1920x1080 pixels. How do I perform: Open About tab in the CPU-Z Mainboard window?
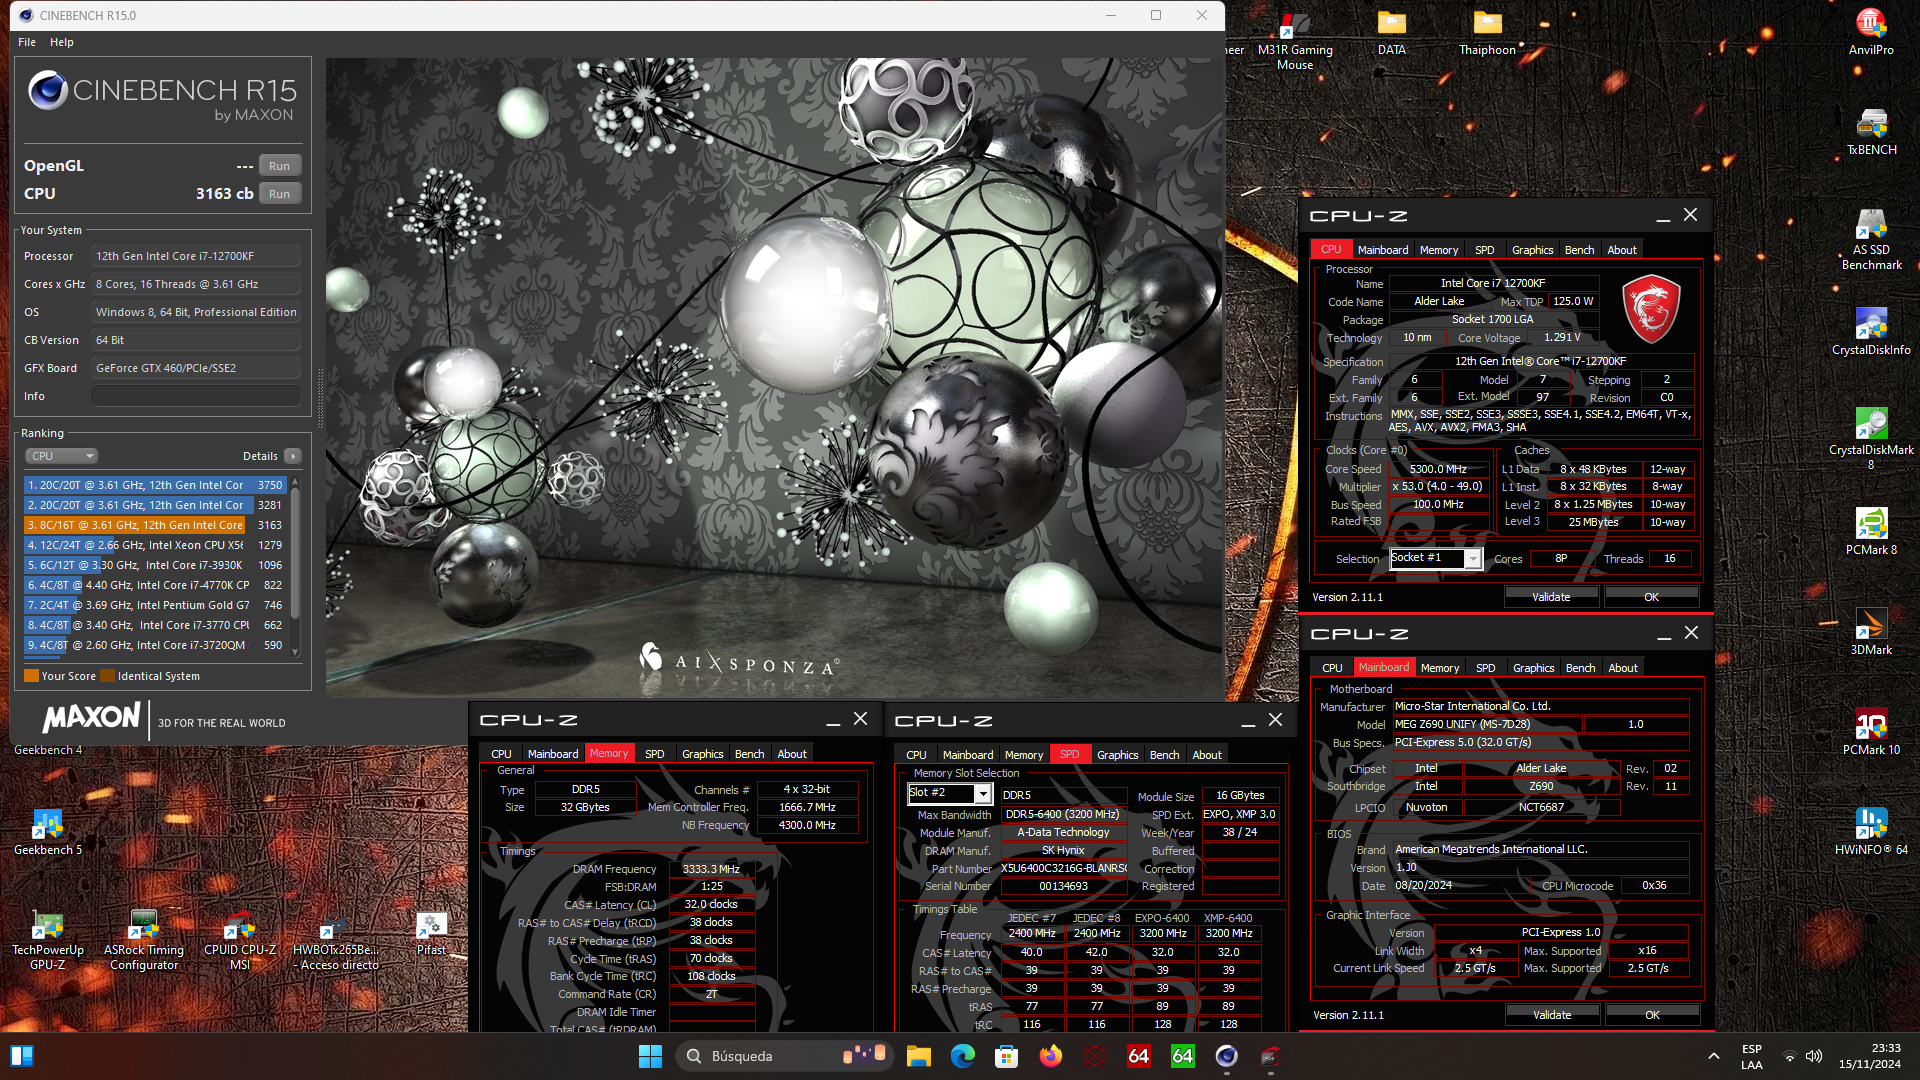[x=1623, y=668]
